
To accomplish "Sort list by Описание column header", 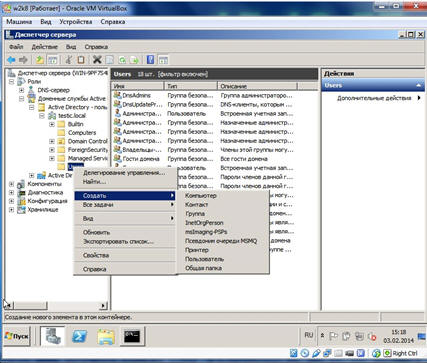I will tap(257, 86).
